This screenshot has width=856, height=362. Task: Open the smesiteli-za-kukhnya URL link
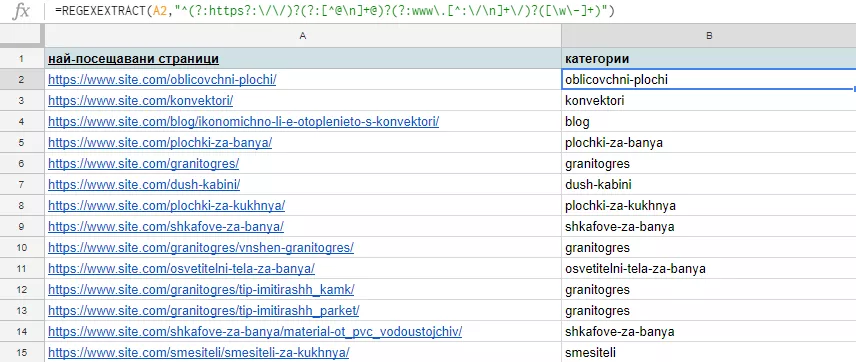point(199,352)
